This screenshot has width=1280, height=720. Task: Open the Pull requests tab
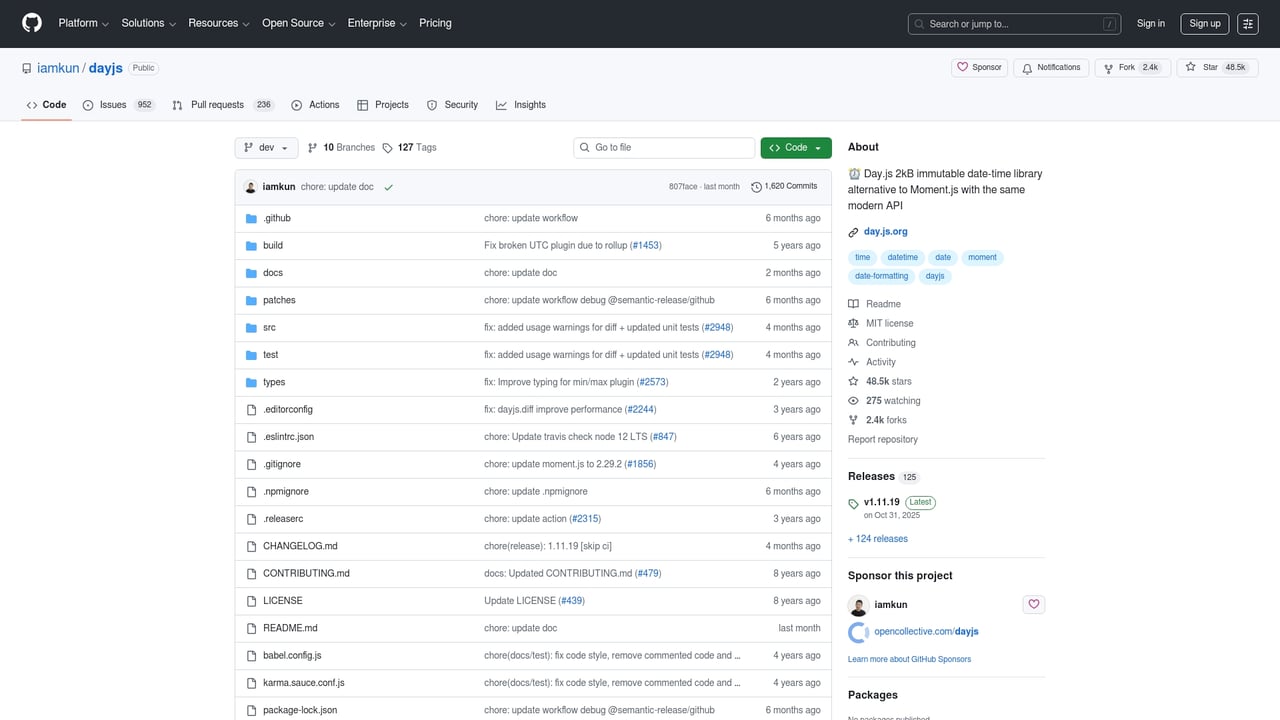point(217,104)
